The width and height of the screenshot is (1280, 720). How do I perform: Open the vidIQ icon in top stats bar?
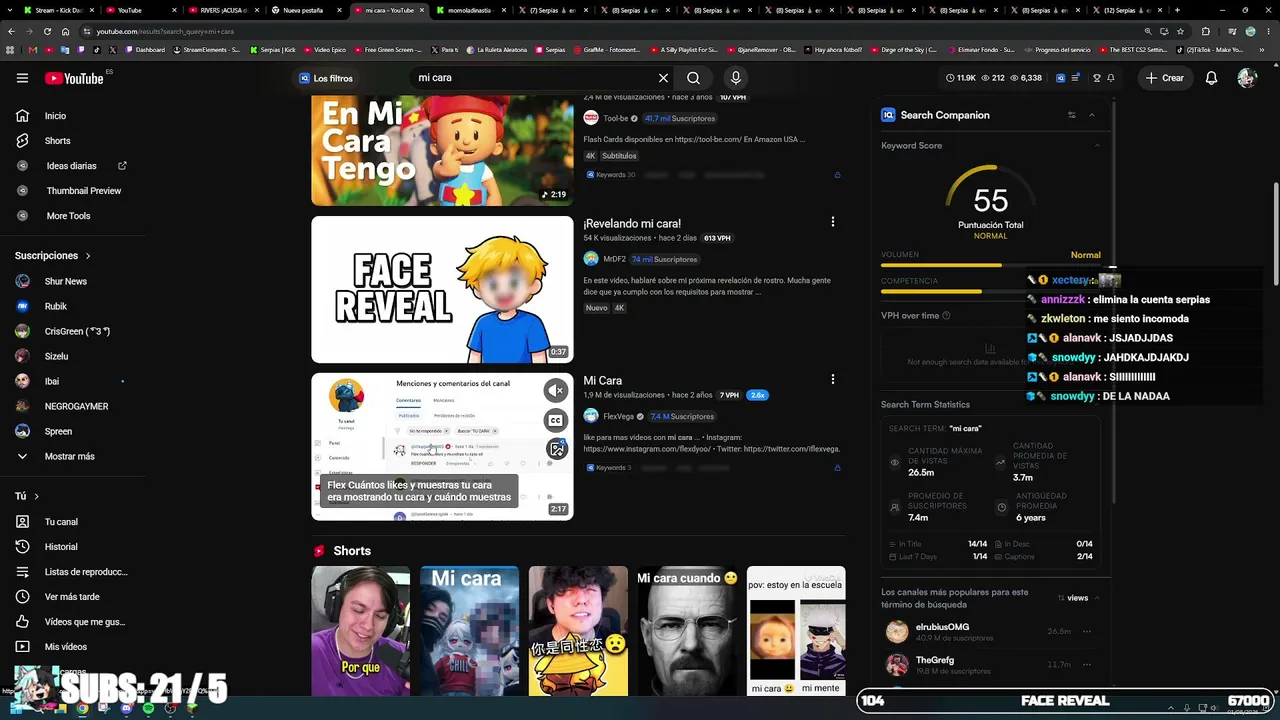pos(1061,78)
